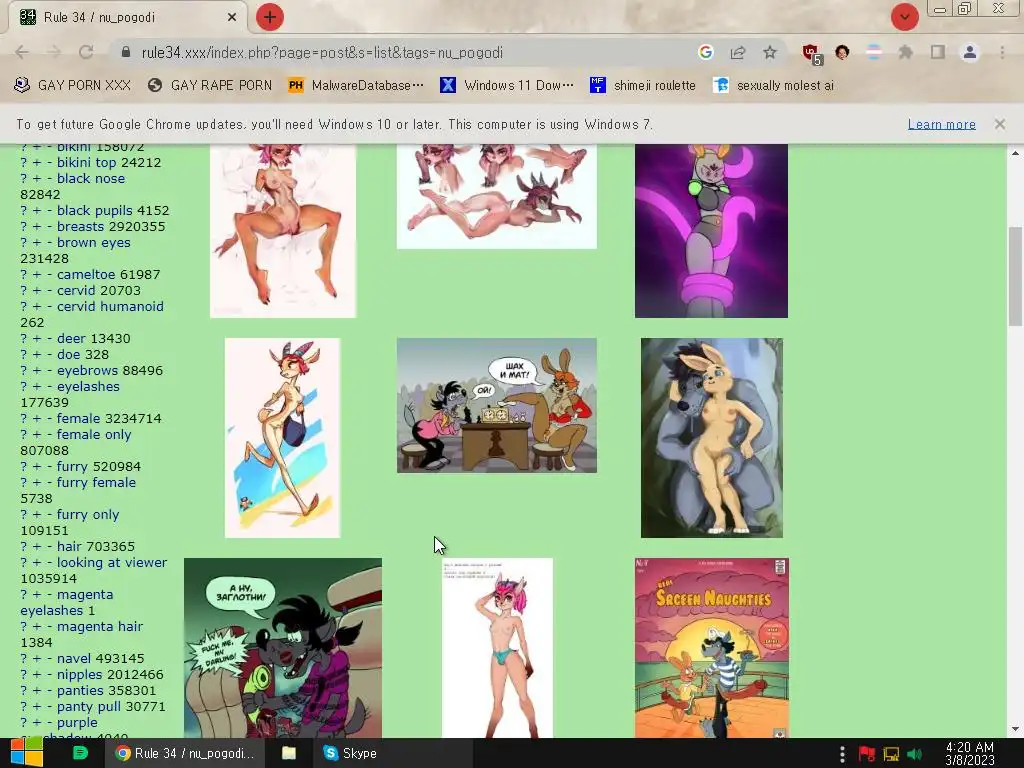Toggle the browser side panel icon
1024x768 pixels.
pyautogui.click(x=938, y=52)
